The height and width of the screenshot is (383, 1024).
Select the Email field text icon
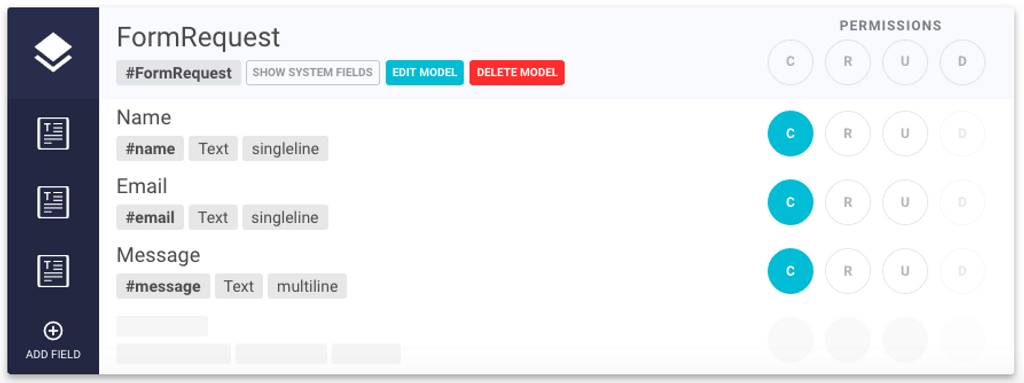click(x=53, y=203)
